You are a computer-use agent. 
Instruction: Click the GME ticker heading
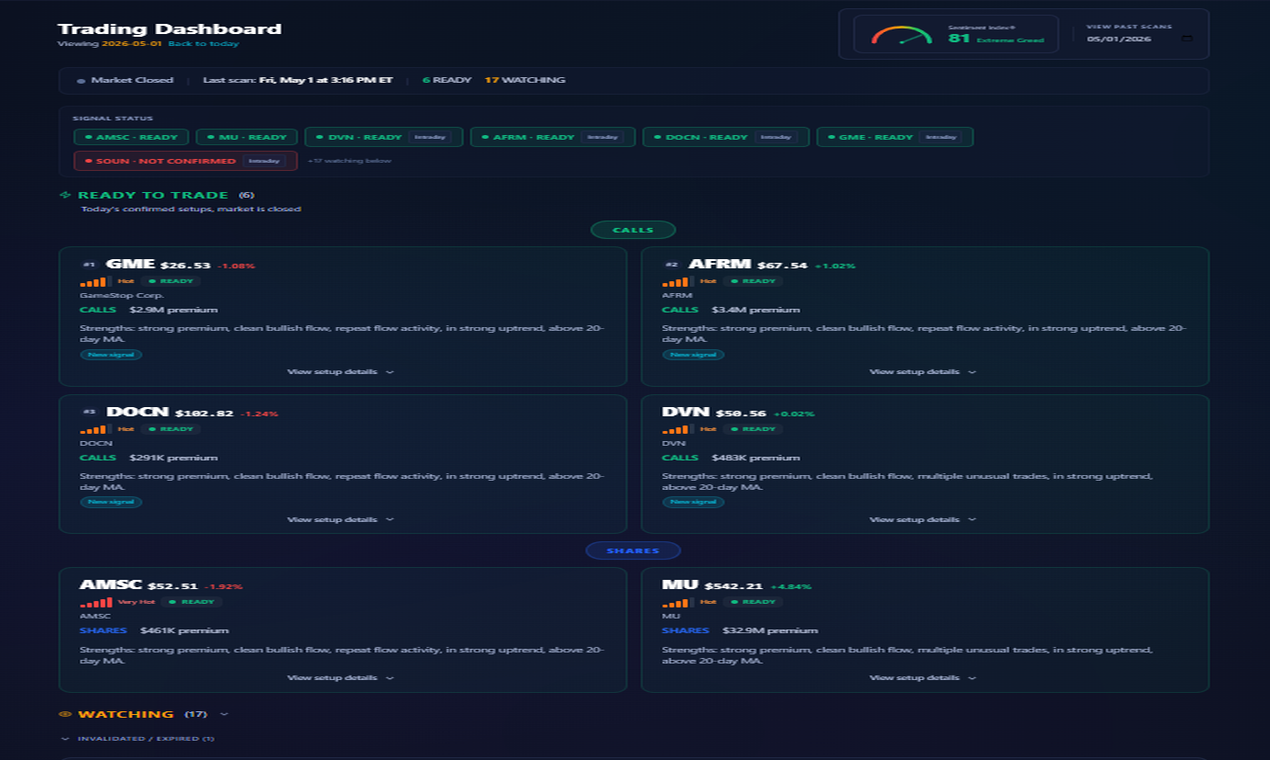pyautogui.click(x=130, y=264)
